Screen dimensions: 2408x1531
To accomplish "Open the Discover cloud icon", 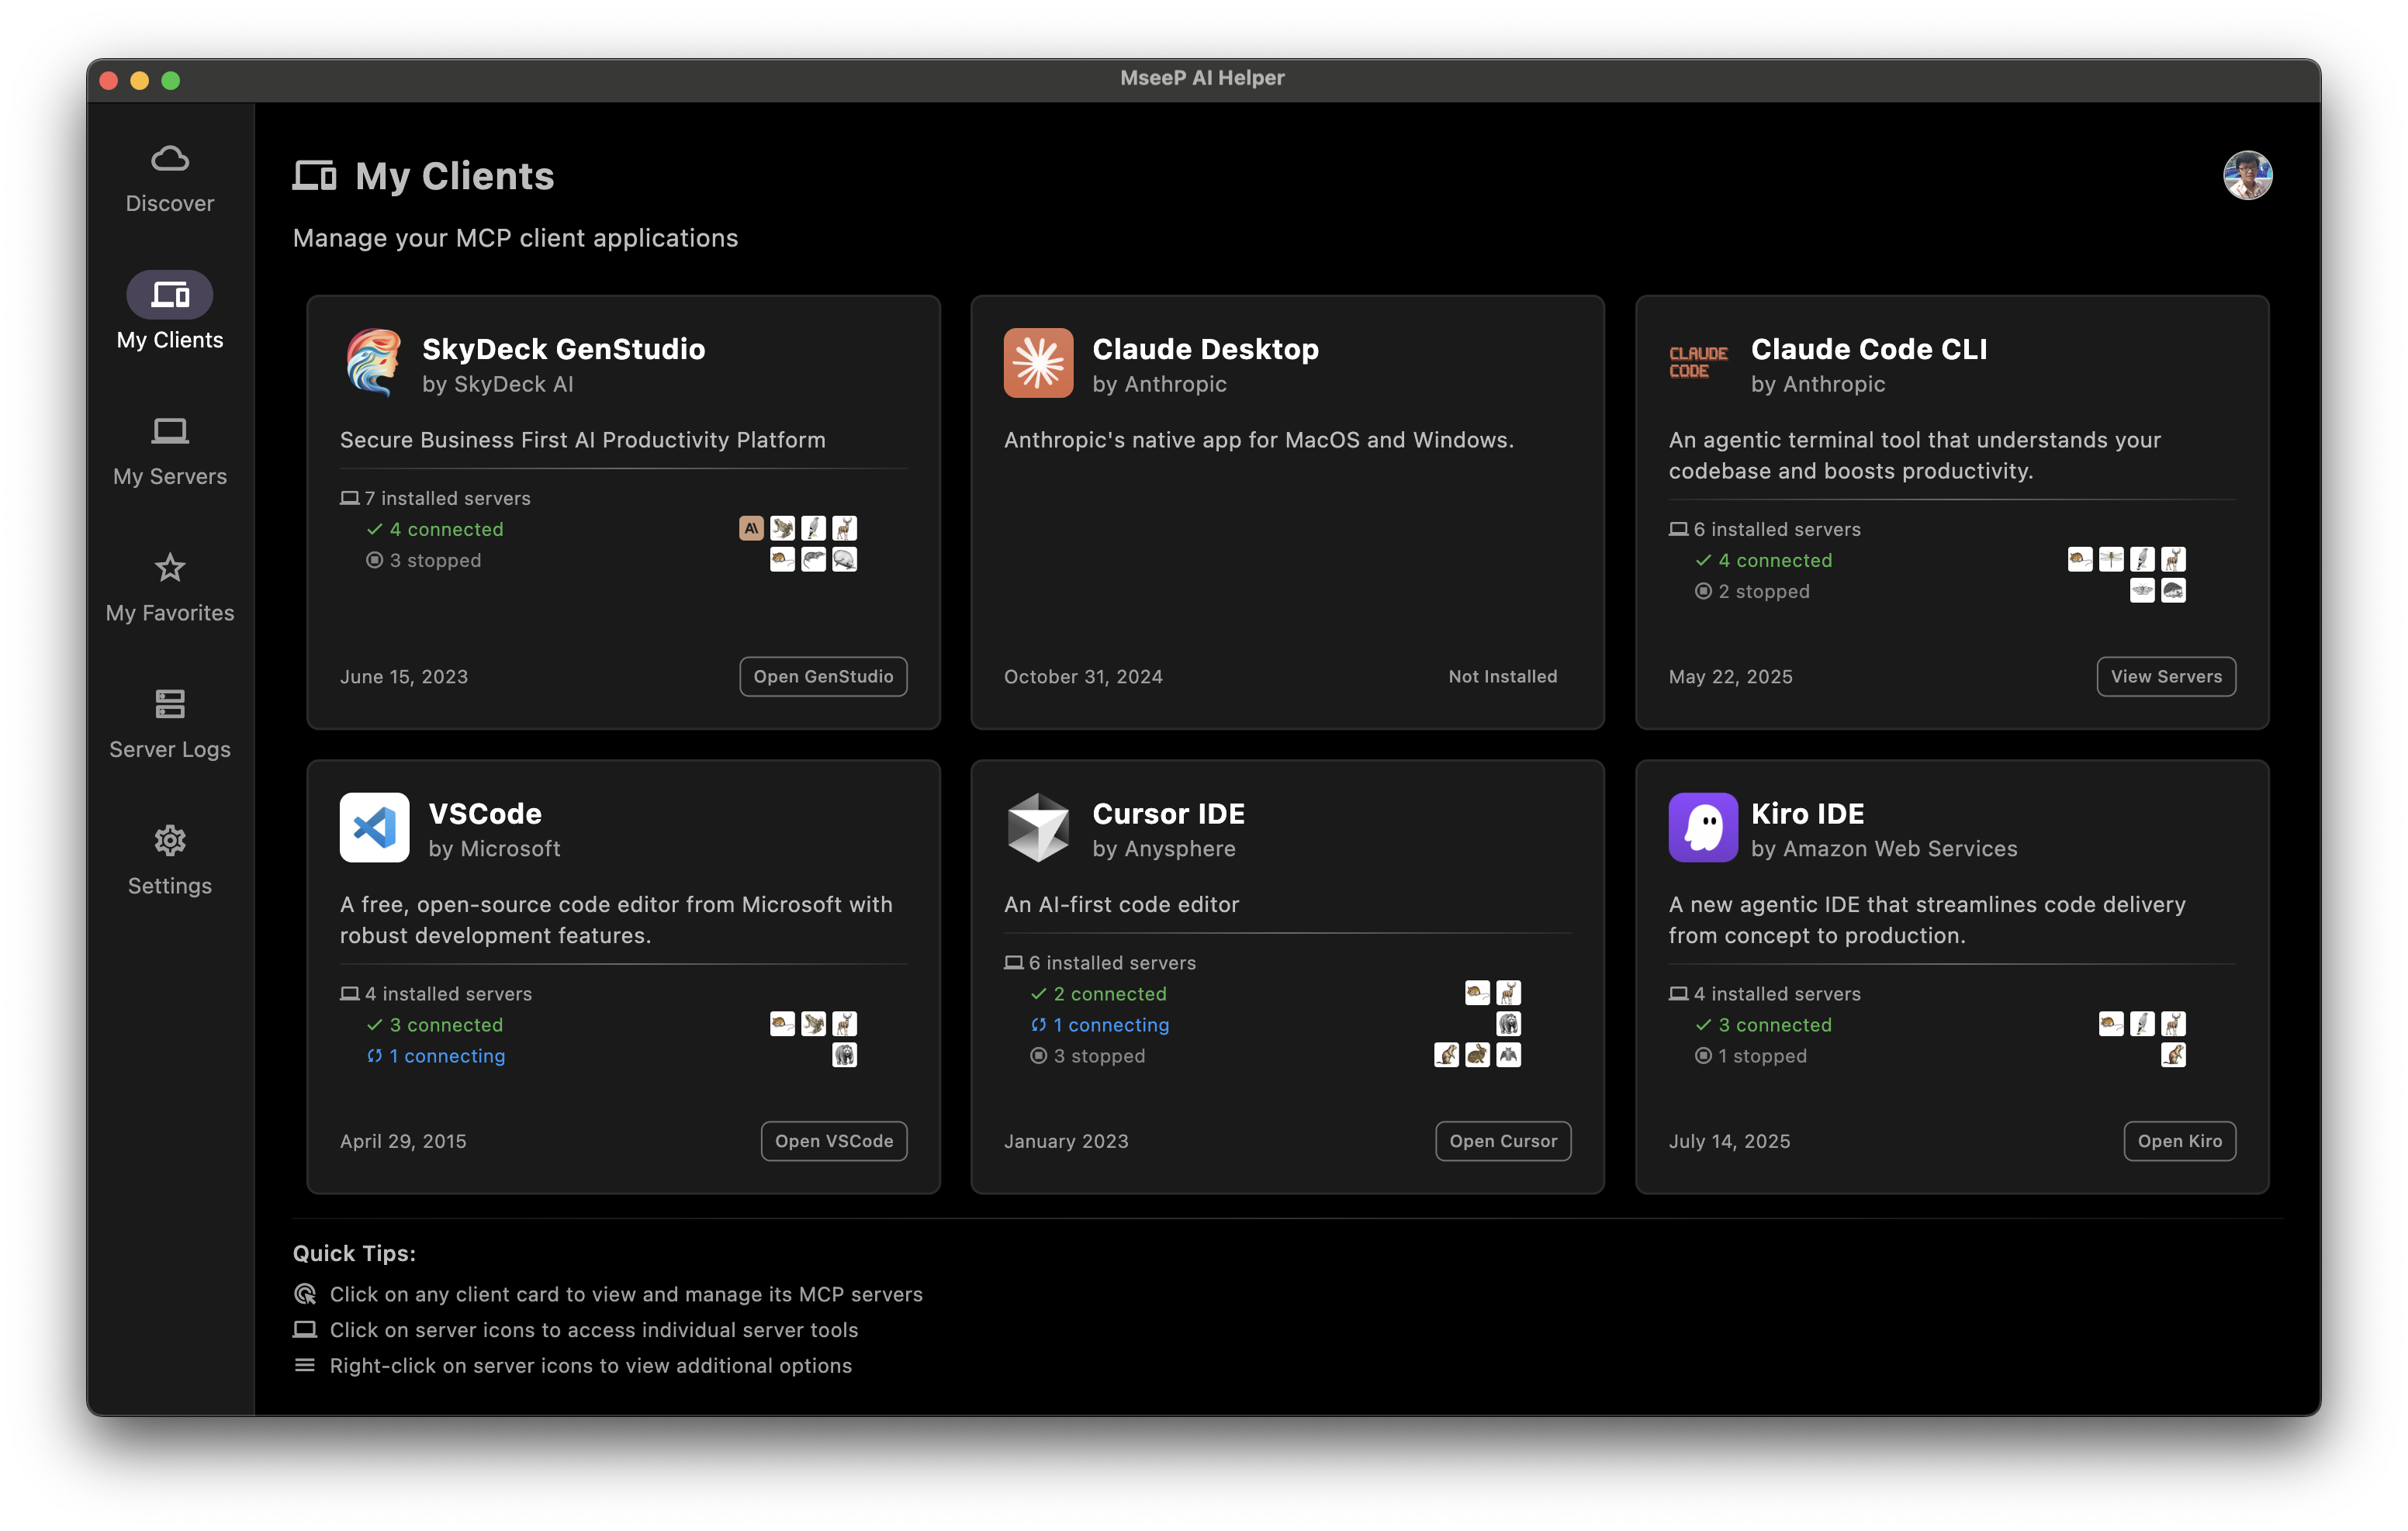I will (x=170, y=160).
